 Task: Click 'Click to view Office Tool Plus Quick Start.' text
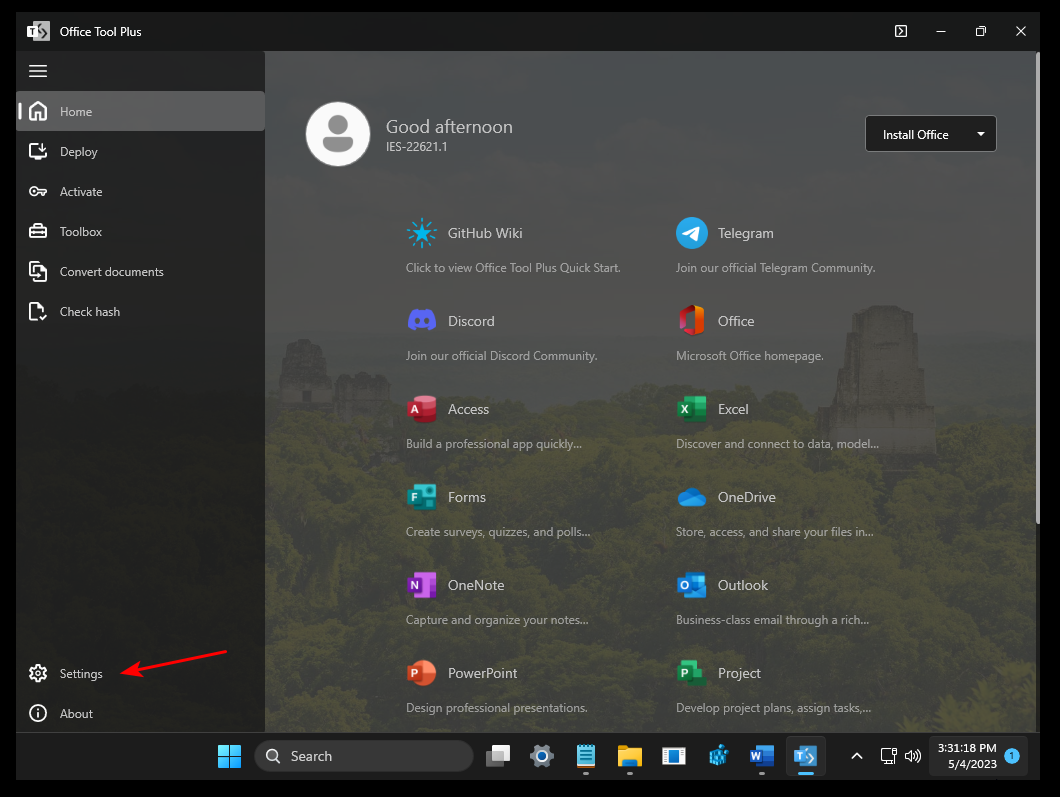coord(513,268)
